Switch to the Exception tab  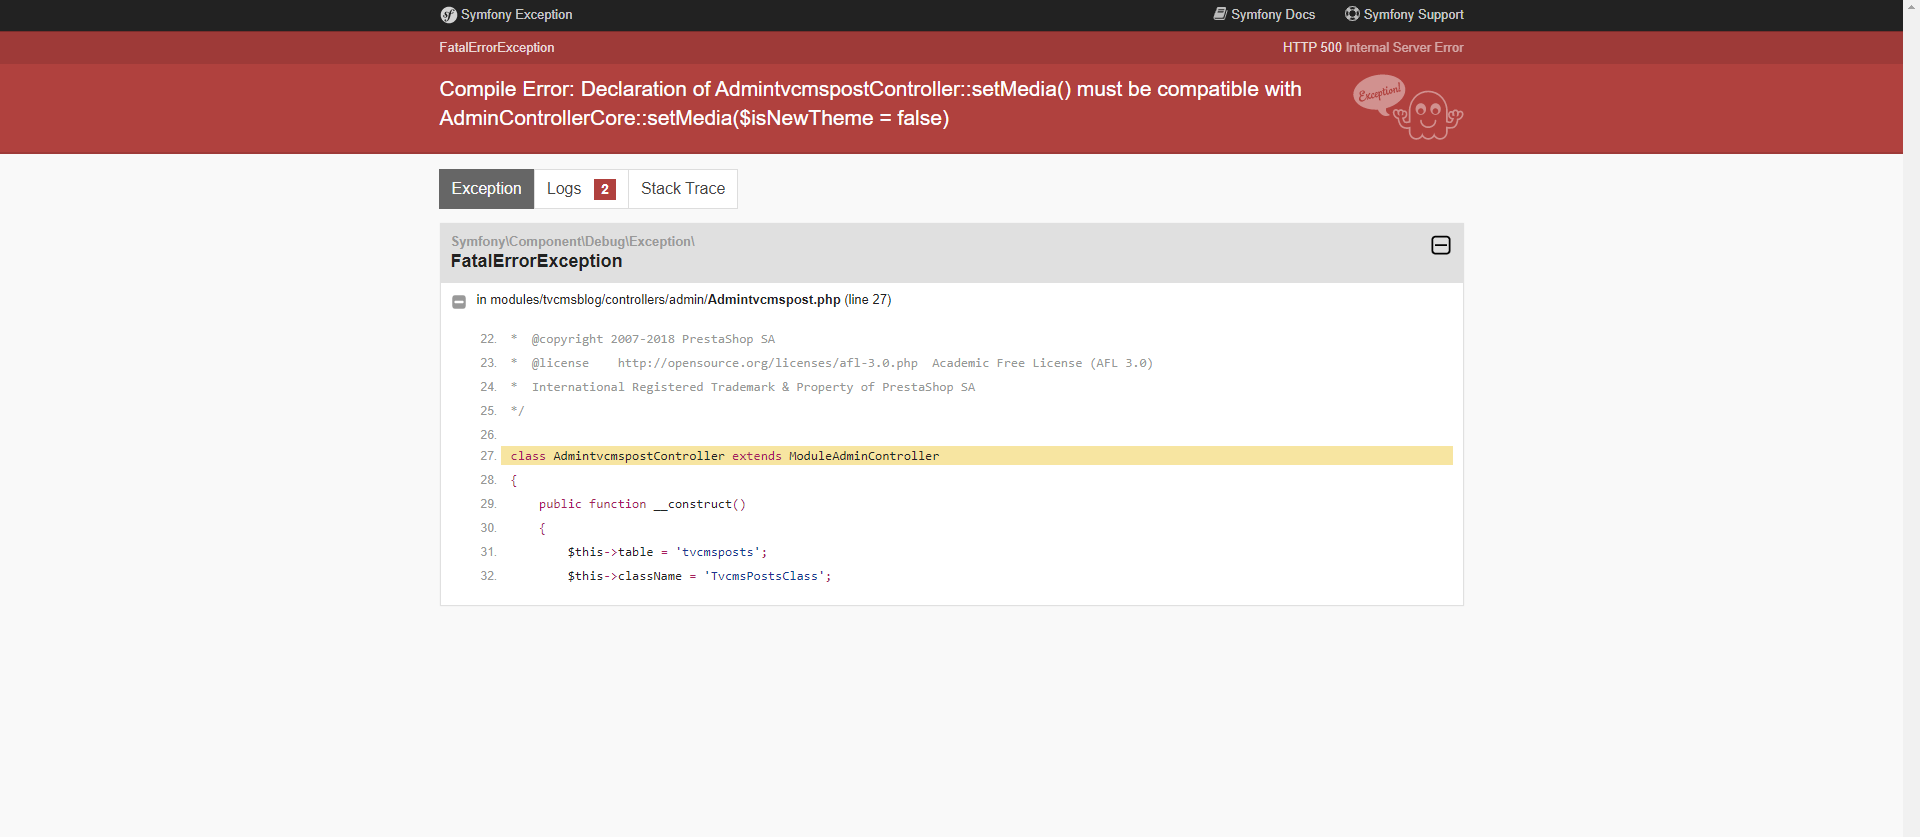tap(486, 189)
